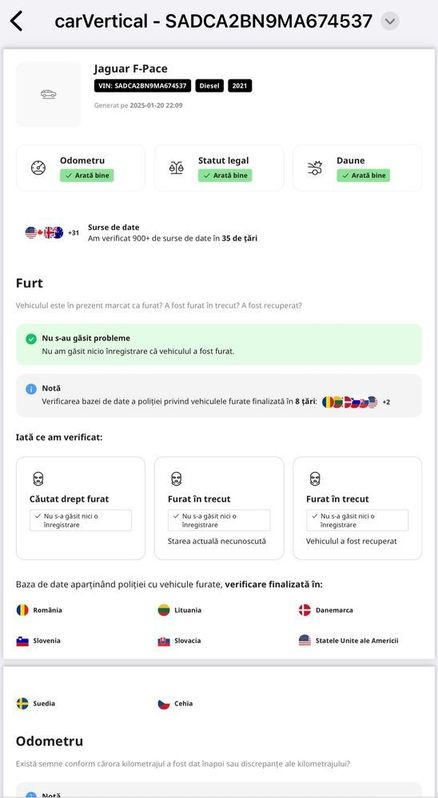The width and height of the screenshot is (438, 798).
Task: Click the Statut legal scales icon
Action: 177,168
